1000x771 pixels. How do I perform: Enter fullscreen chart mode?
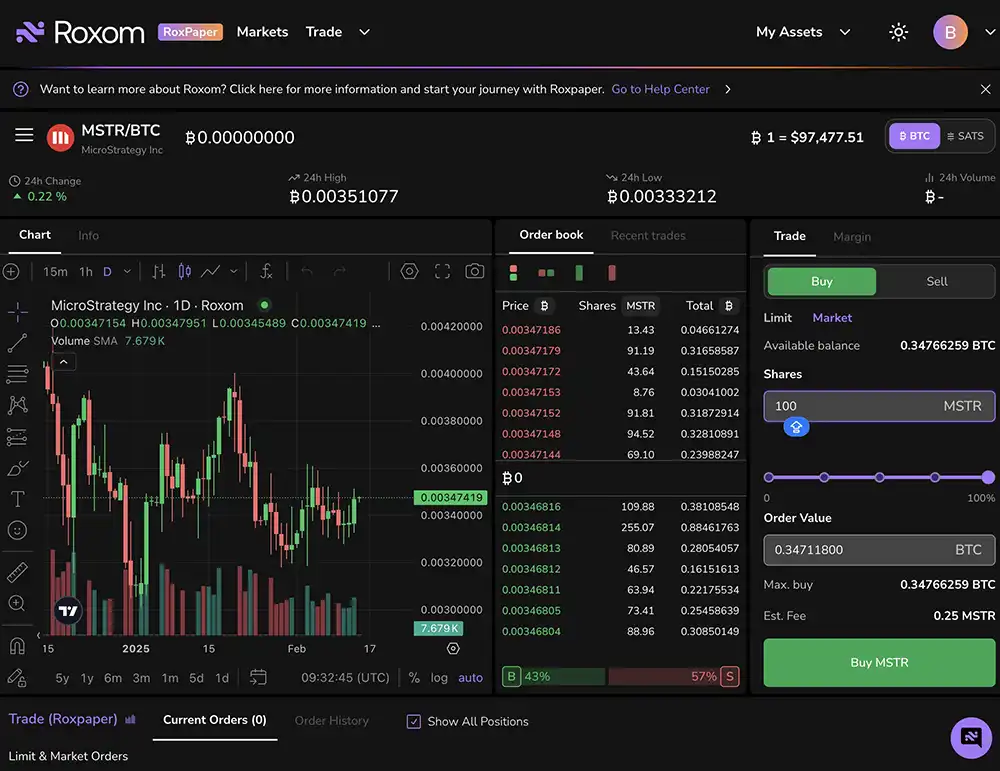click(442, 272)
